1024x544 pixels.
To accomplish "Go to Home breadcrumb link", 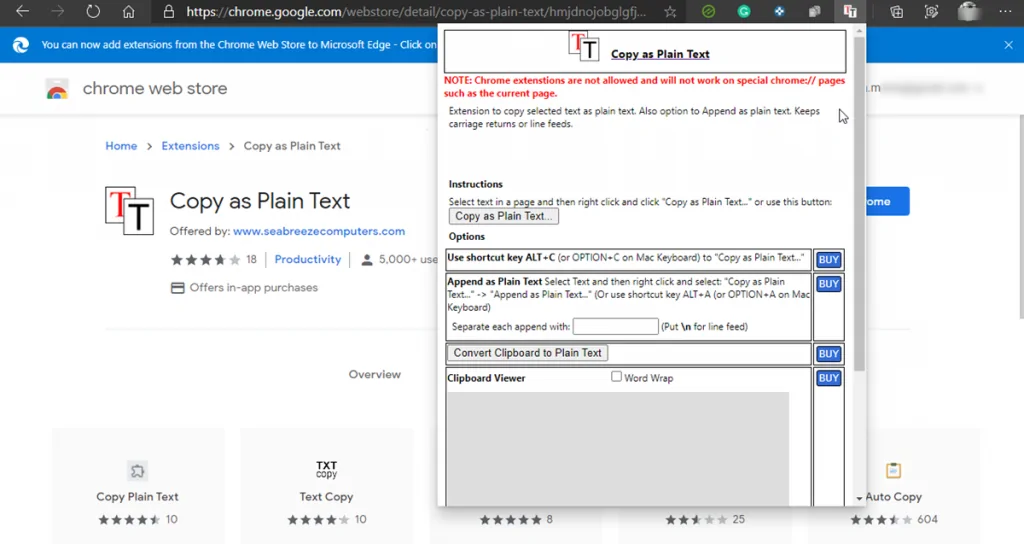I will click(121, 146).
